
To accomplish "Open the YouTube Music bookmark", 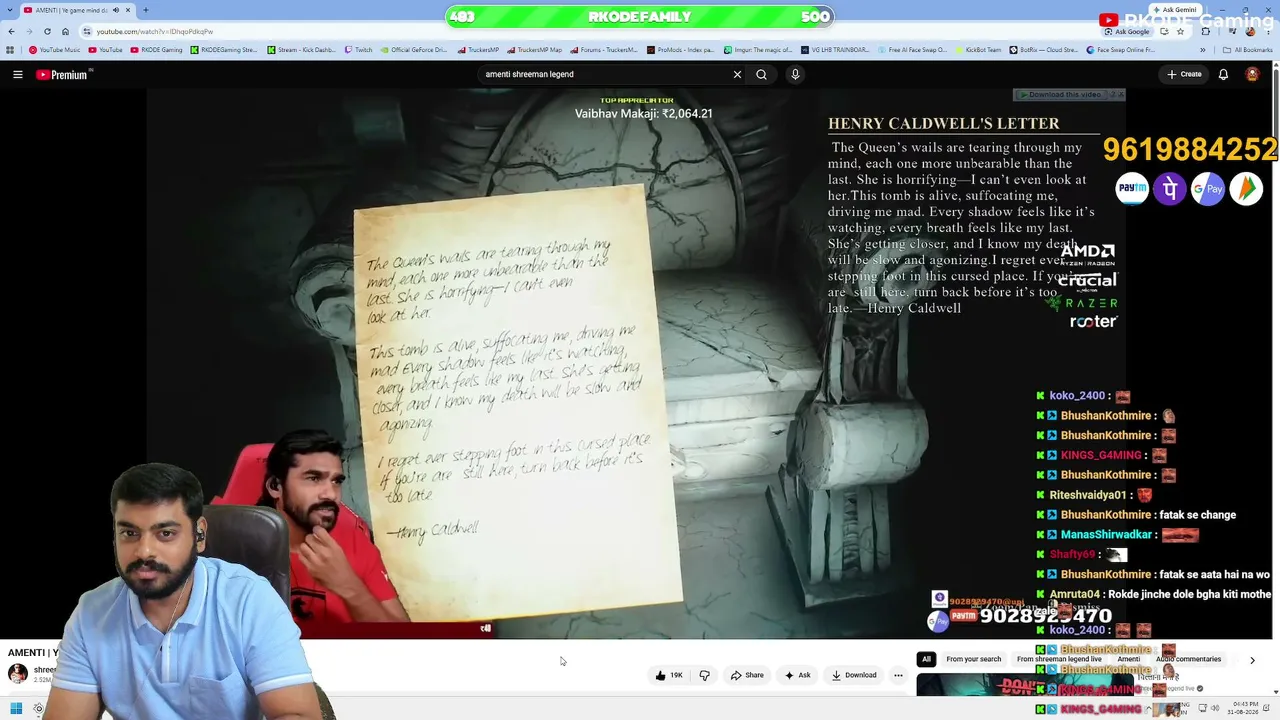I will tap(55, 50).
